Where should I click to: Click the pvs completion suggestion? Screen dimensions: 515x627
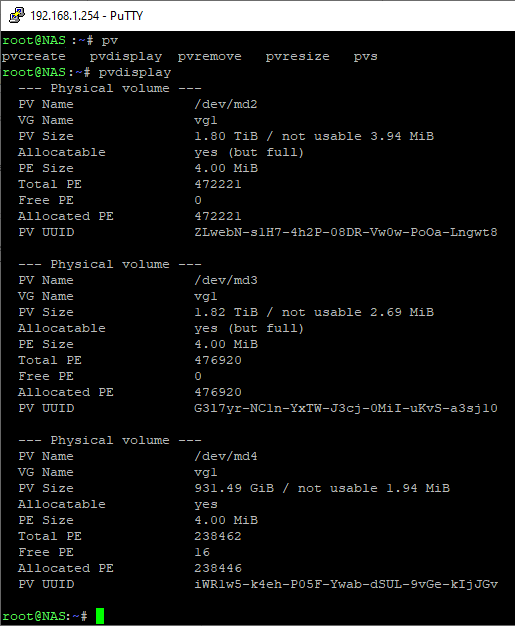click(x=365, y=56)
